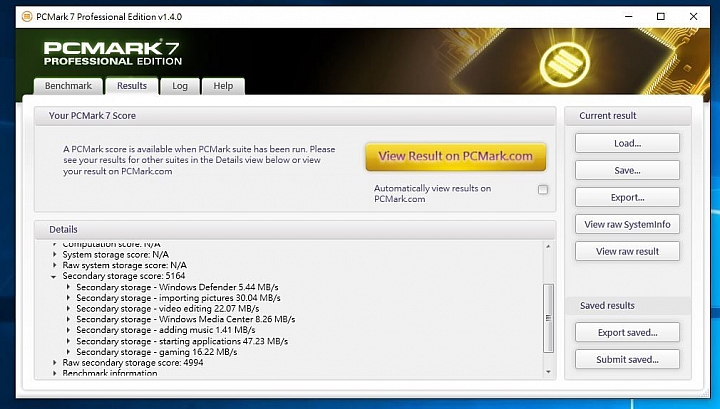Select the Results tab
720x409 pixels.
[132, 86]
